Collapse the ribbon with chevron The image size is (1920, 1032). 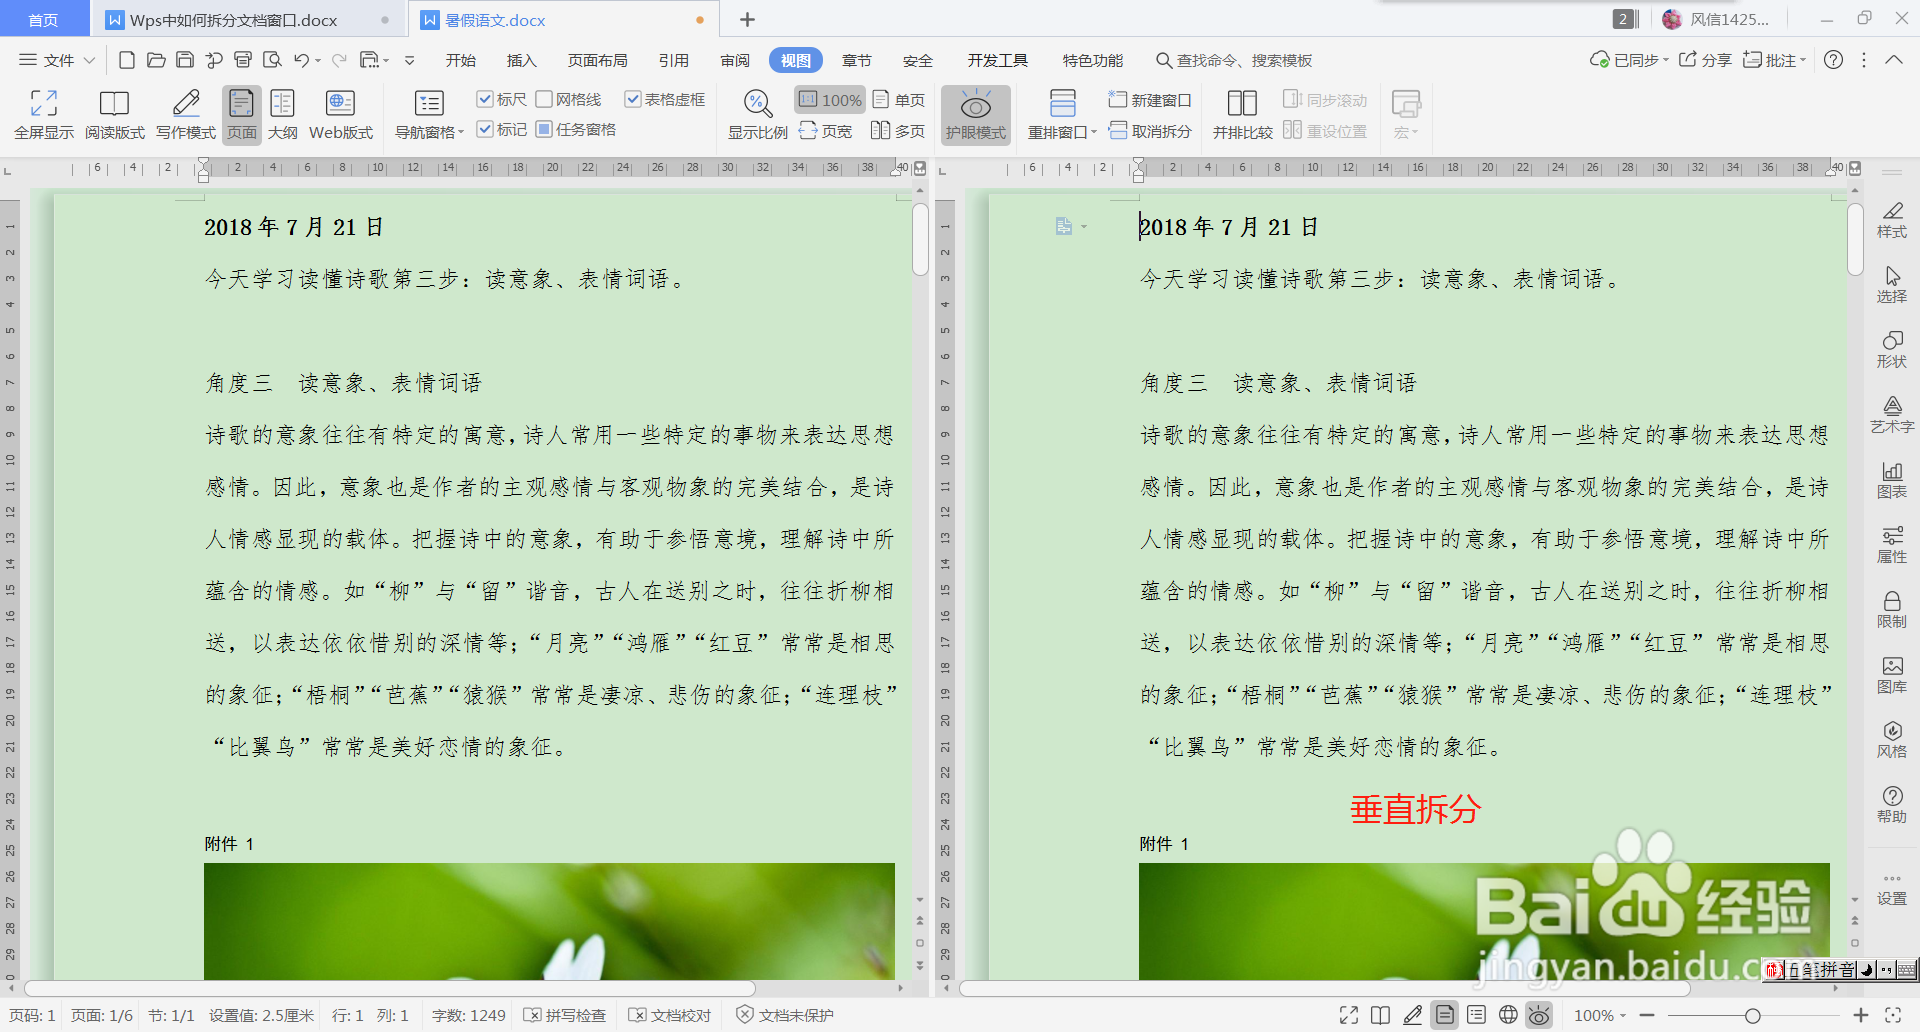coord(1894,60)
